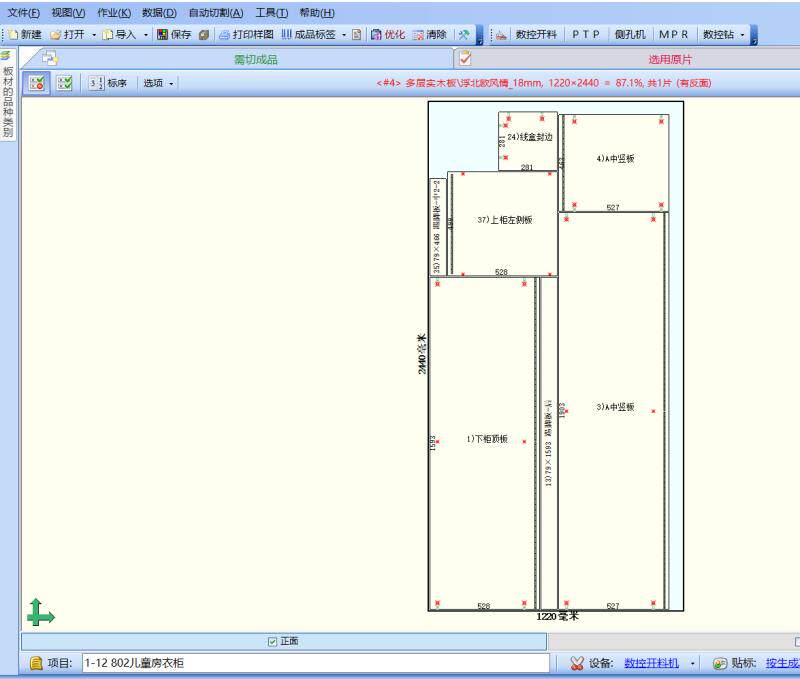
Task: Click the 新建 new file icon
Action: pos(13,35)
